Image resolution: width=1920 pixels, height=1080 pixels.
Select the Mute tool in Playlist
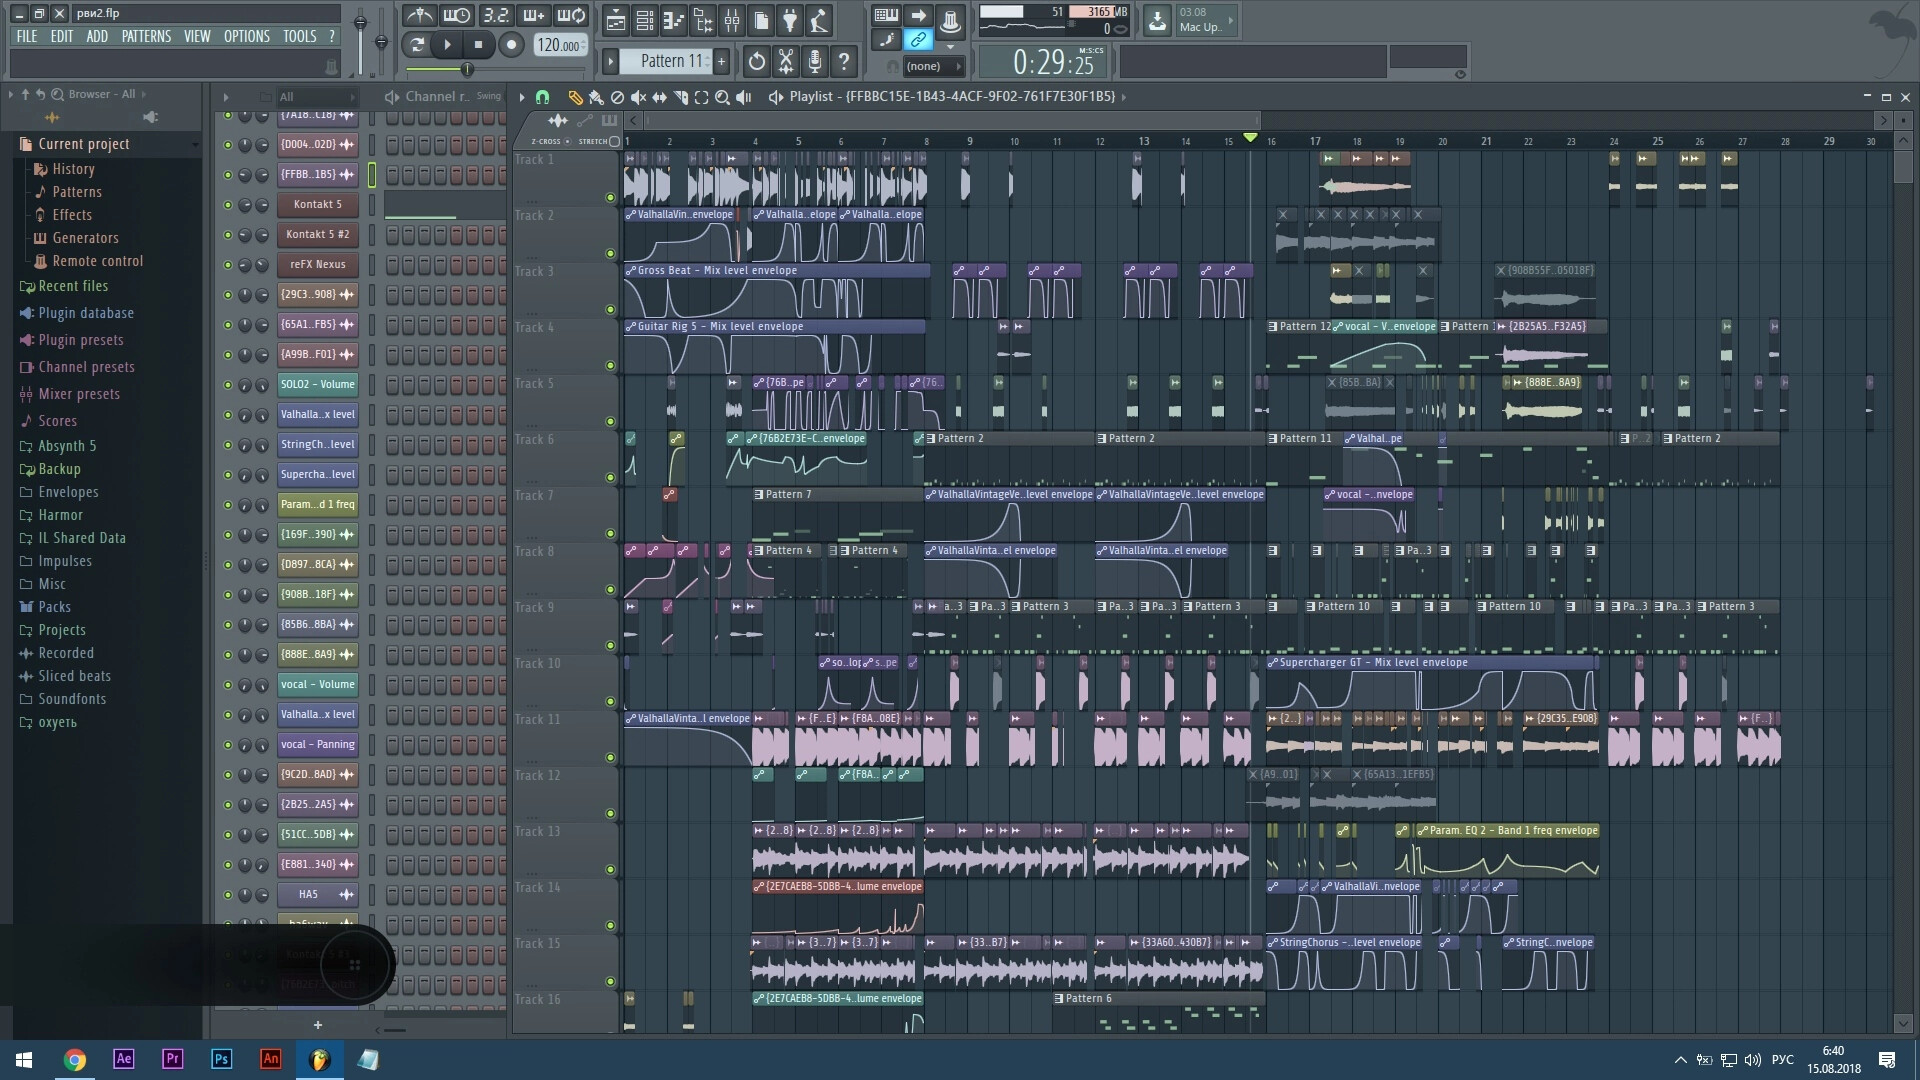tap(639, 97)
